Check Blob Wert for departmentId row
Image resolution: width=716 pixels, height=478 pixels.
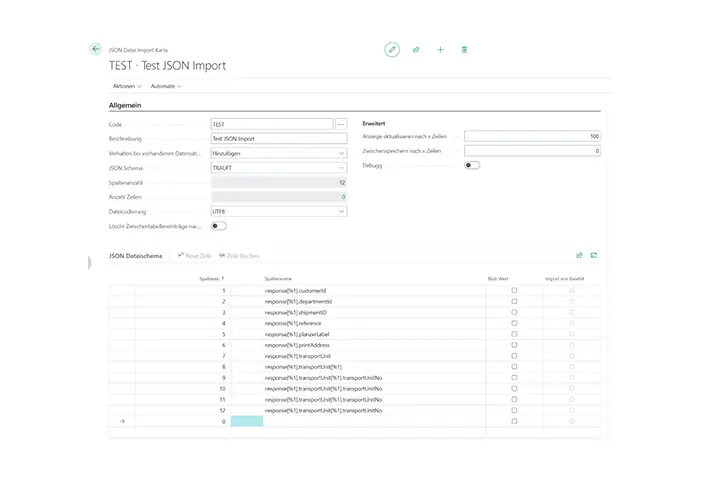pyautogui.click(x=514, y=301)
